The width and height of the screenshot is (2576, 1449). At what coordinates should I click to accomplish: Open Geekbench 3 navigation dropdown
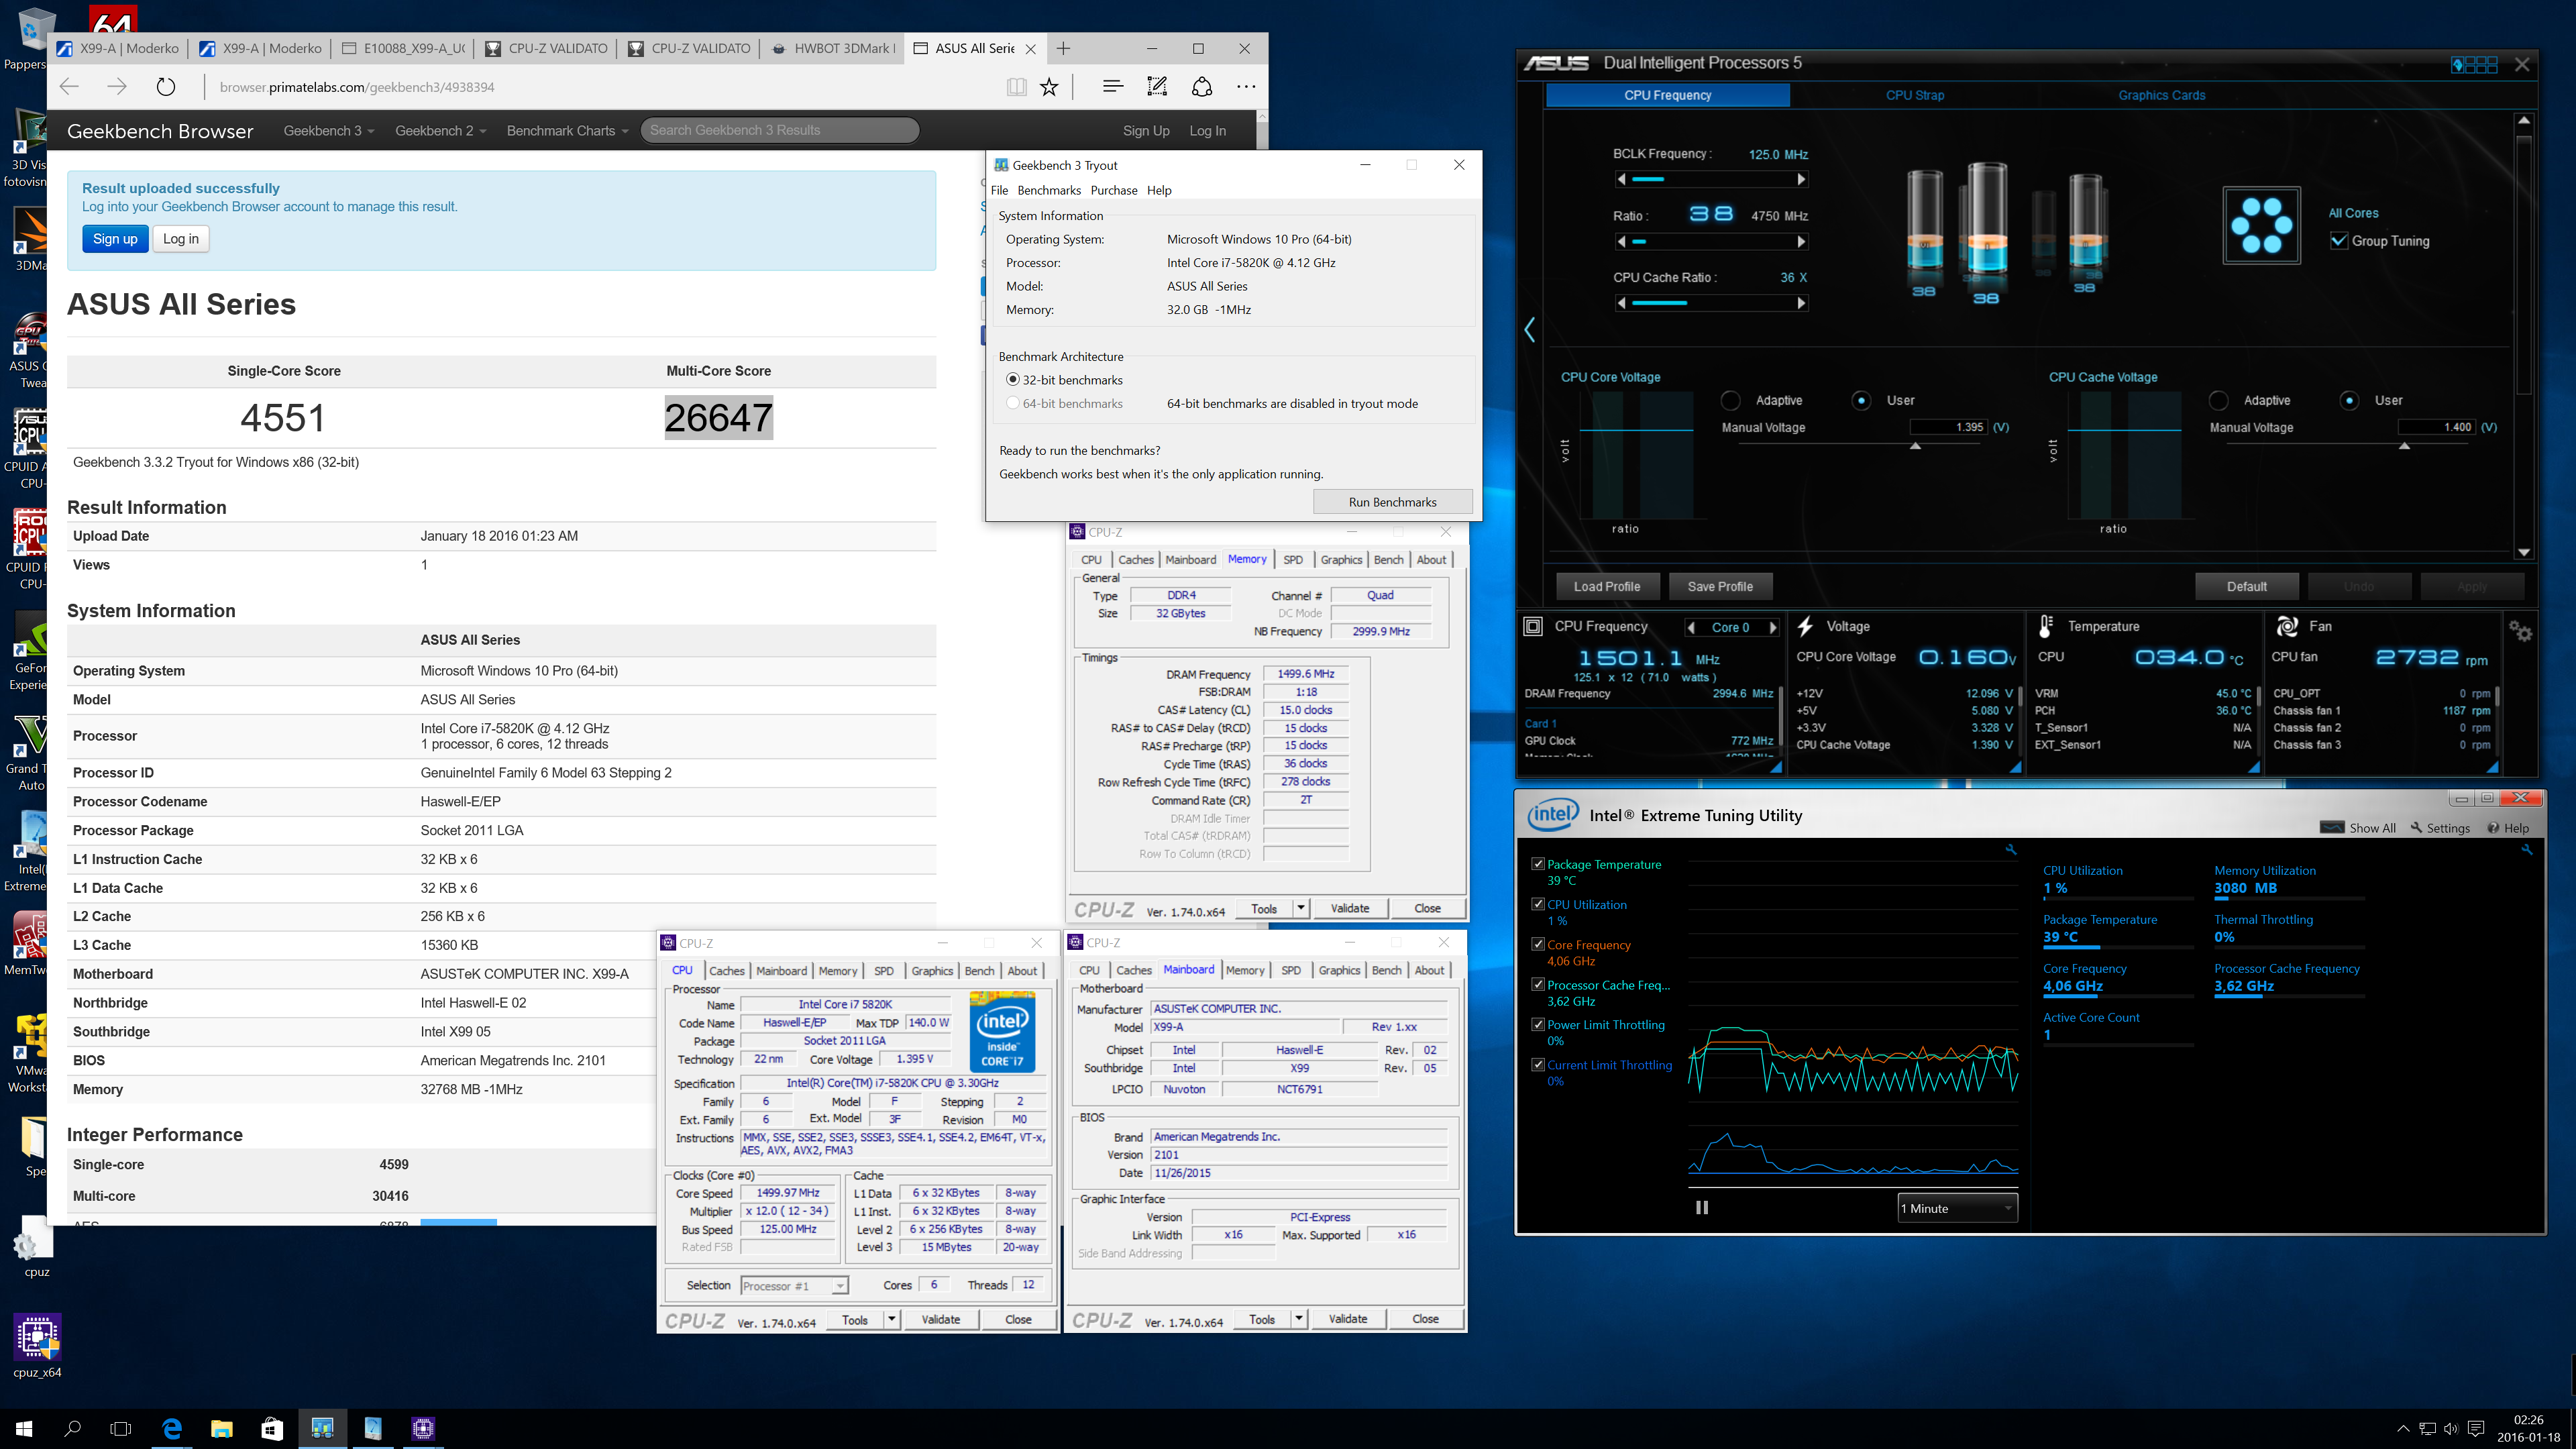click(329, 131)
